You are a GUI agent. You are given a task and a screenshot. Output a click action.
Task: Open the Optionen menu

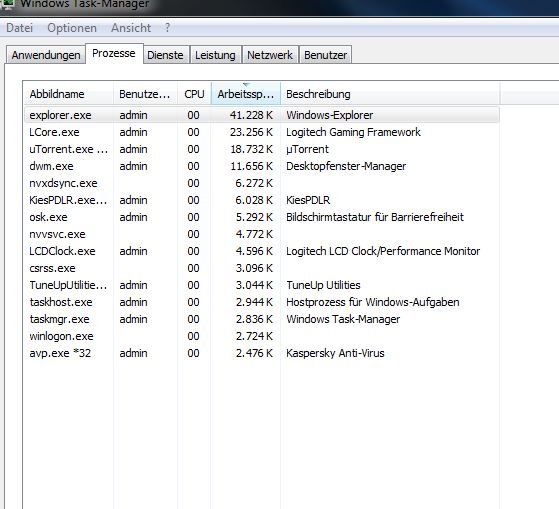coord(72,28)
